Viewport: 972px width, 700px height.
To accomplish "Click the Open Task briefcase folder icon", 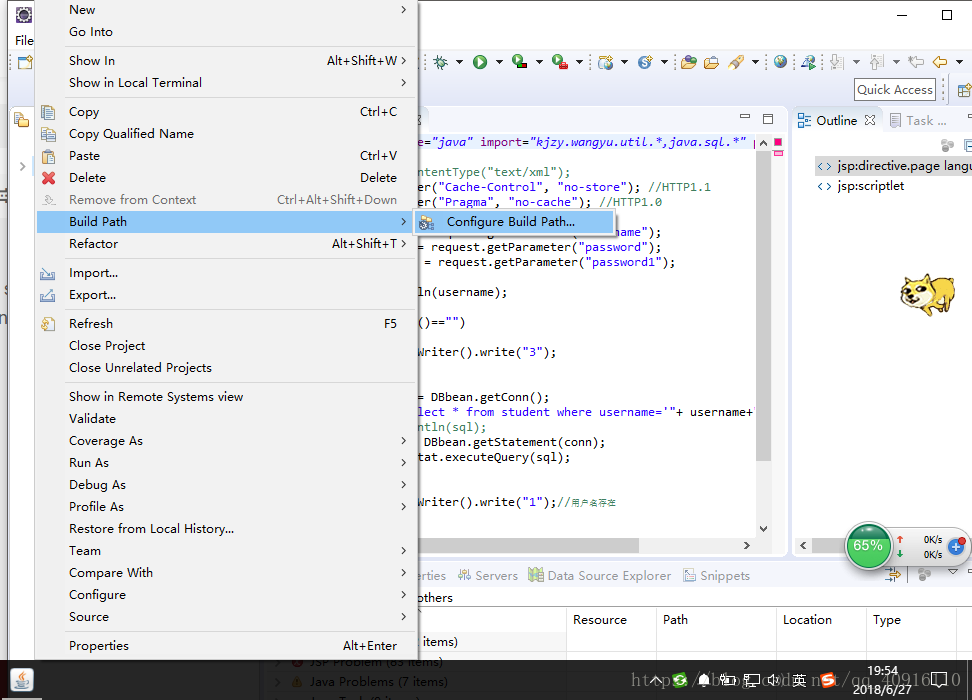I will point(712,62).
